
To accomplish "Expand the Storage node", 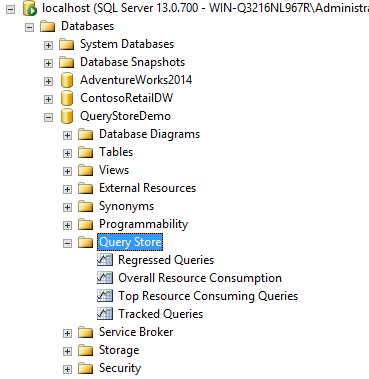I will pyautogui.click(x=67, y=351).
